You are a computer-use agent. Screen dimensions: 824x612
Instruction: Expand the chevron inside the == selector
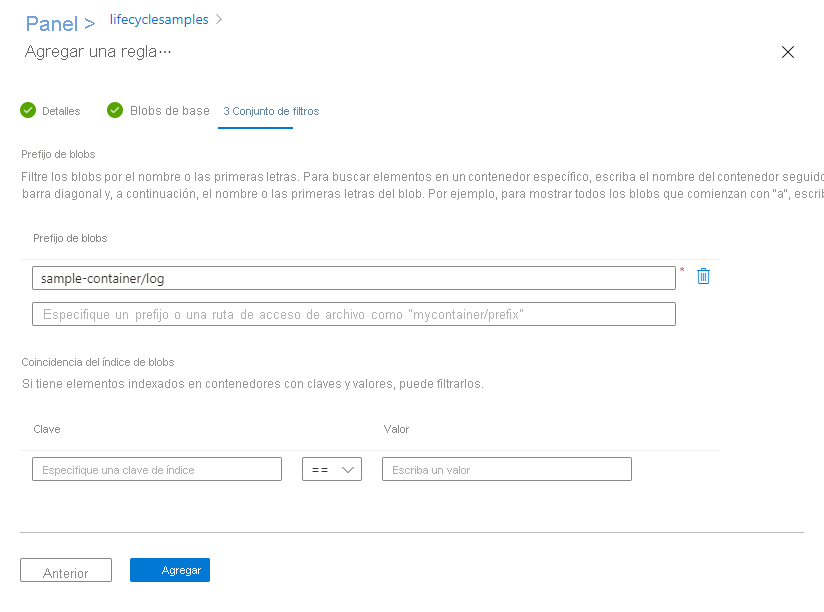coord(345,468)
